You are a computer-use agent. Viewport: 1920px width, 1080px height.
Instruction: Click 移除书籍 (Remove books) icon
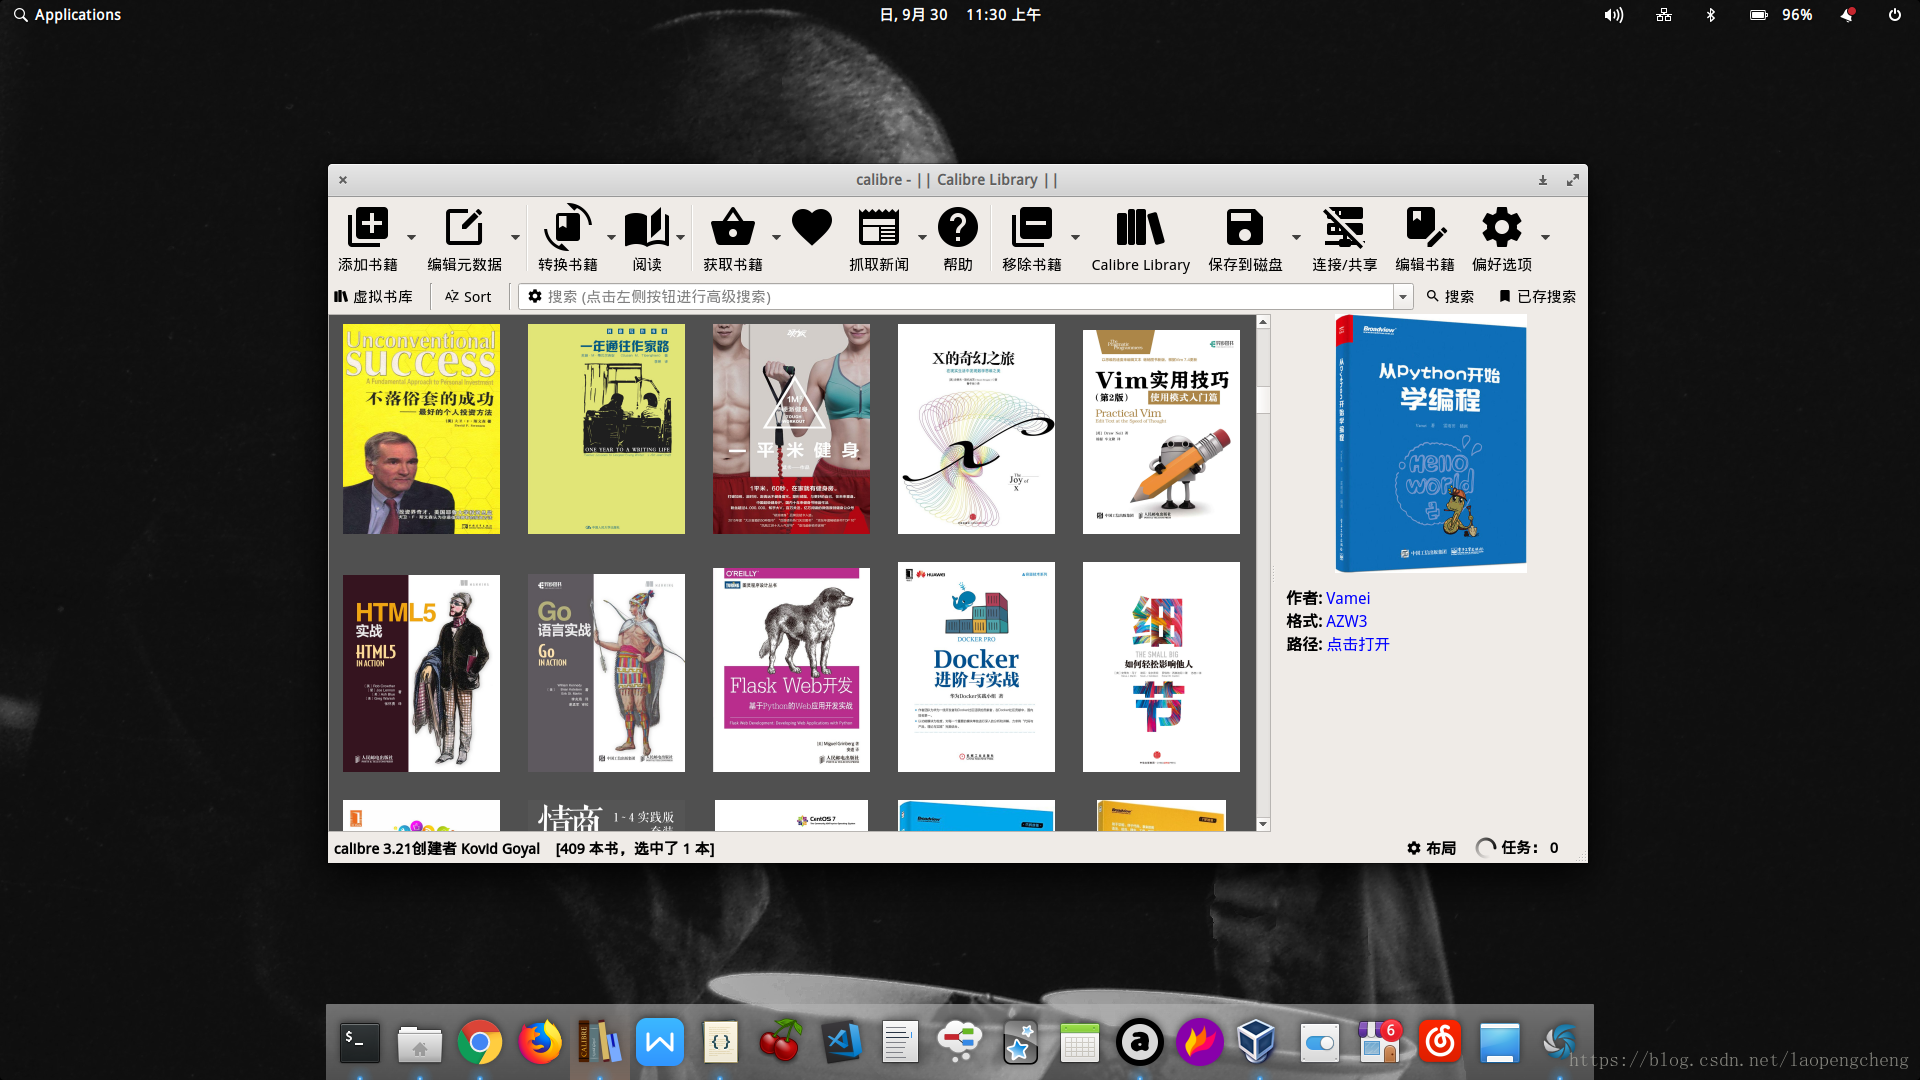(1031, 228)
